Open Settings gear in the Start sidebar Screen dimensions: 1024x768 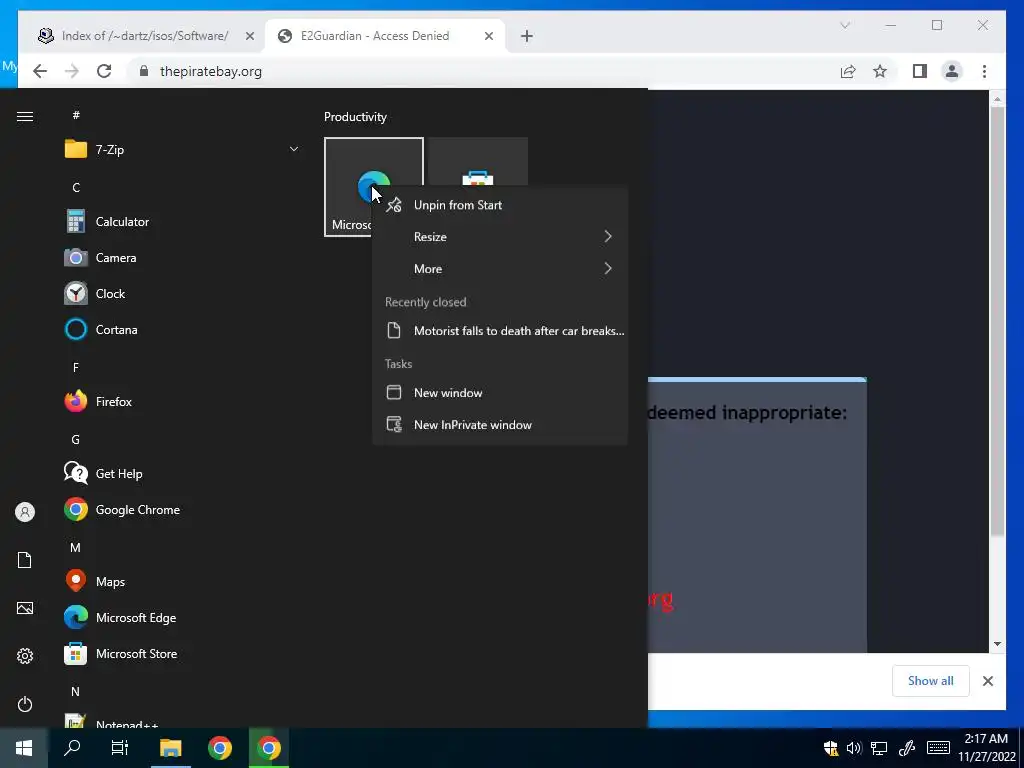pyautogui.click(x=25, y=656)
